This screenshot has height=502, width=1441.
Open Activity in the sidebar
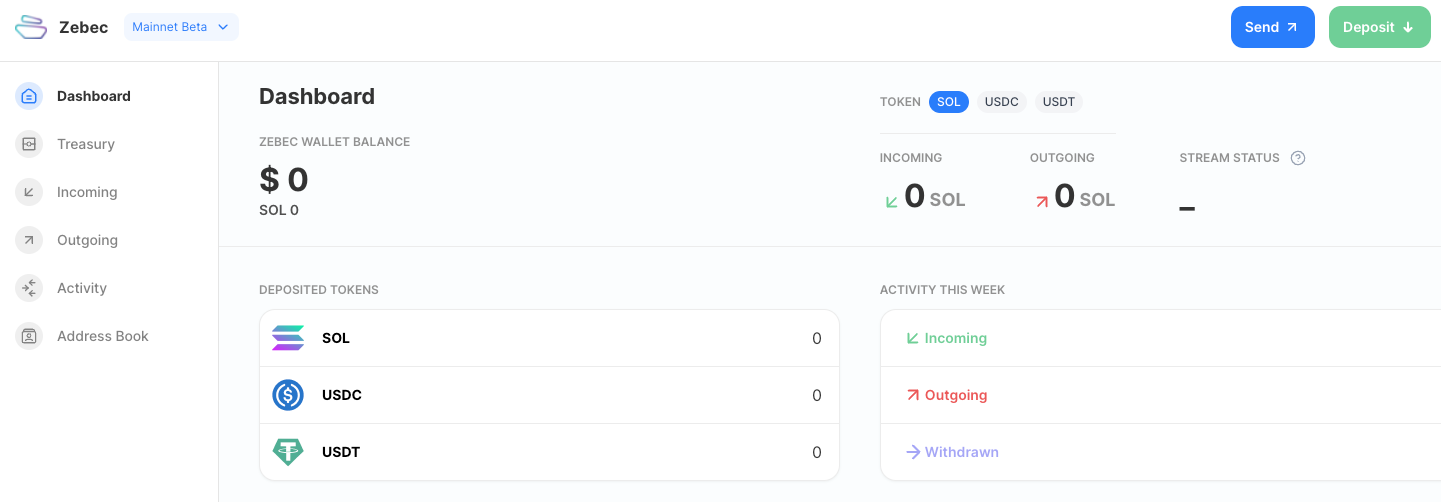(82, 288)
